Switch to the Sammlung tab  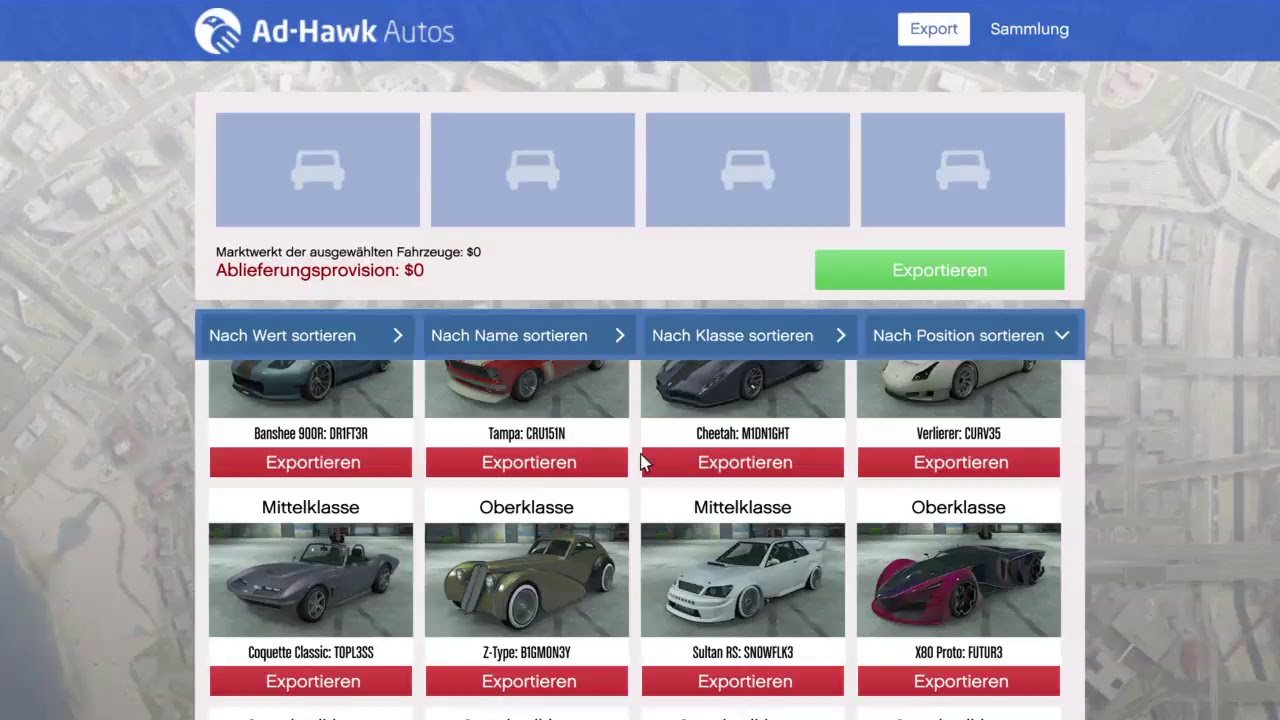tap(1029, 29)
